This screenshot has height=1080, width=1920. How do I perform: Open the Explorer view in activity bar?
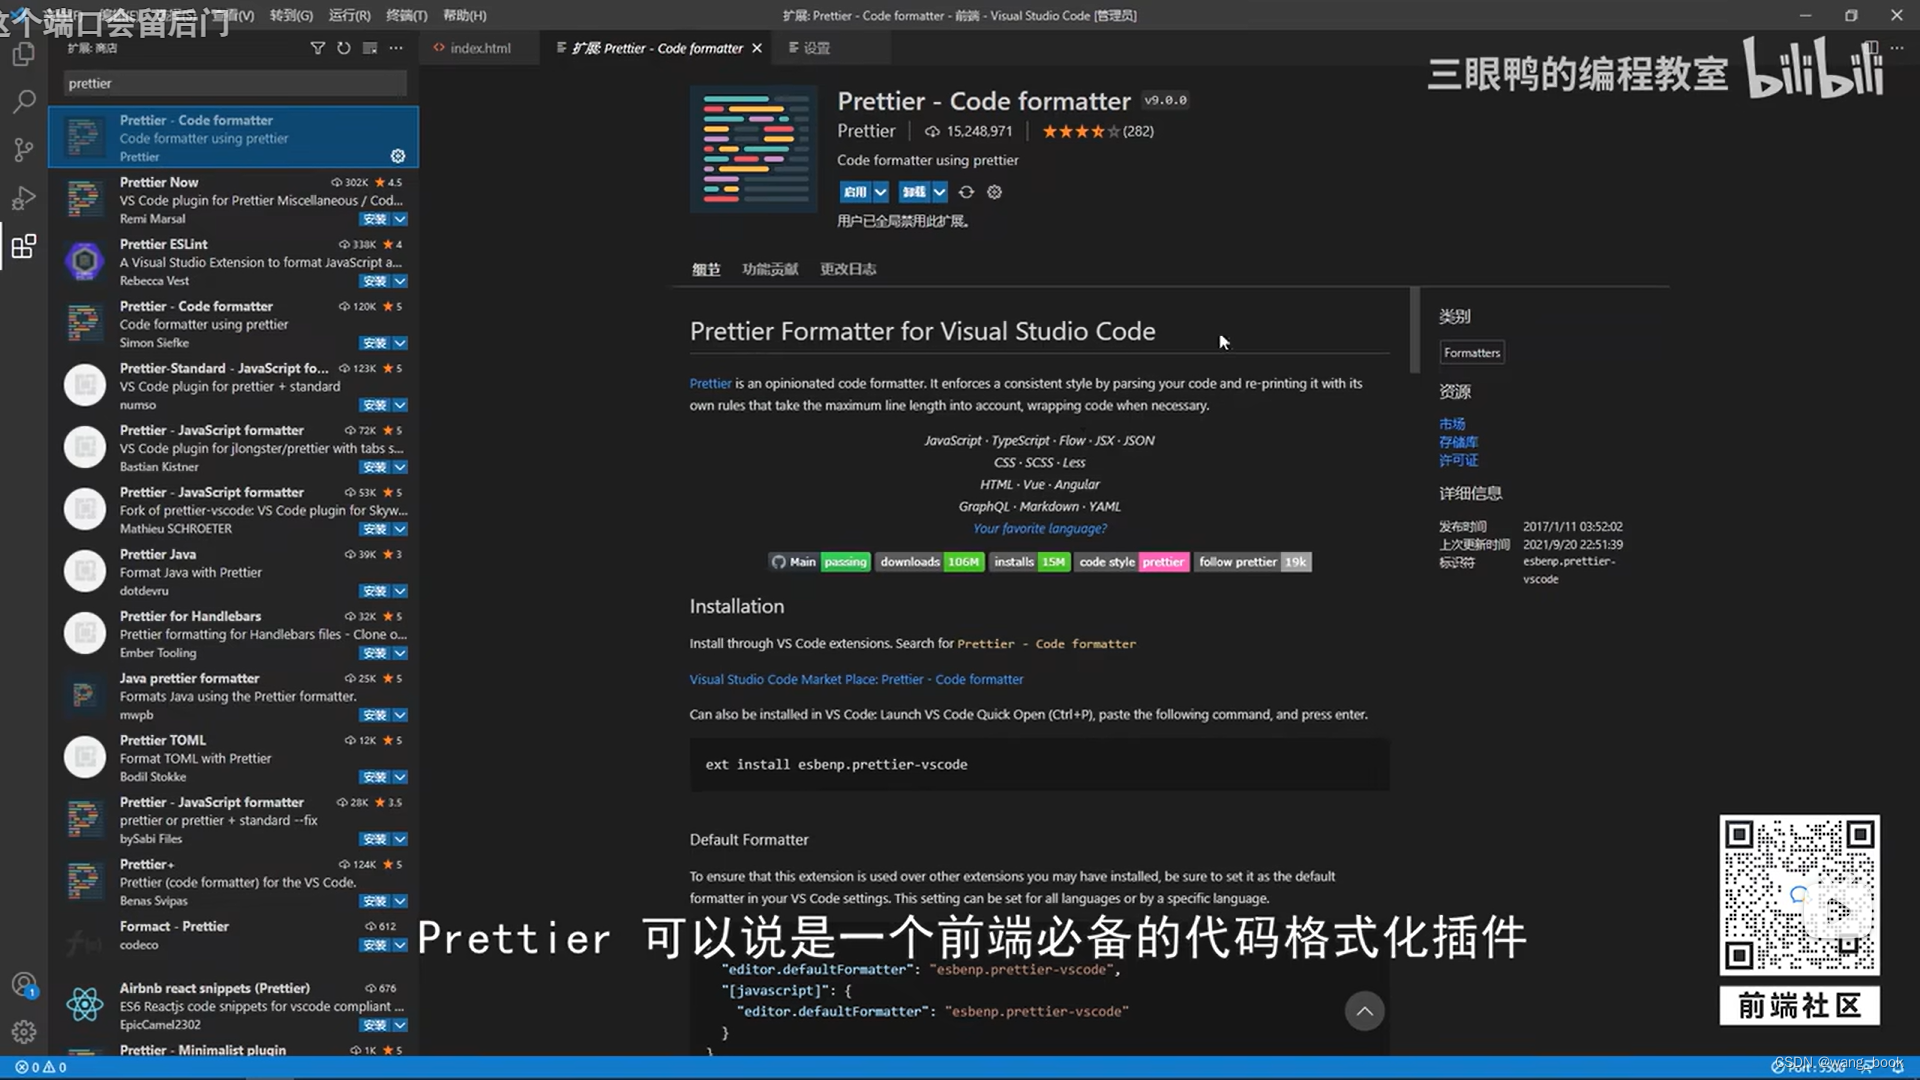click(x=24, y=54)
